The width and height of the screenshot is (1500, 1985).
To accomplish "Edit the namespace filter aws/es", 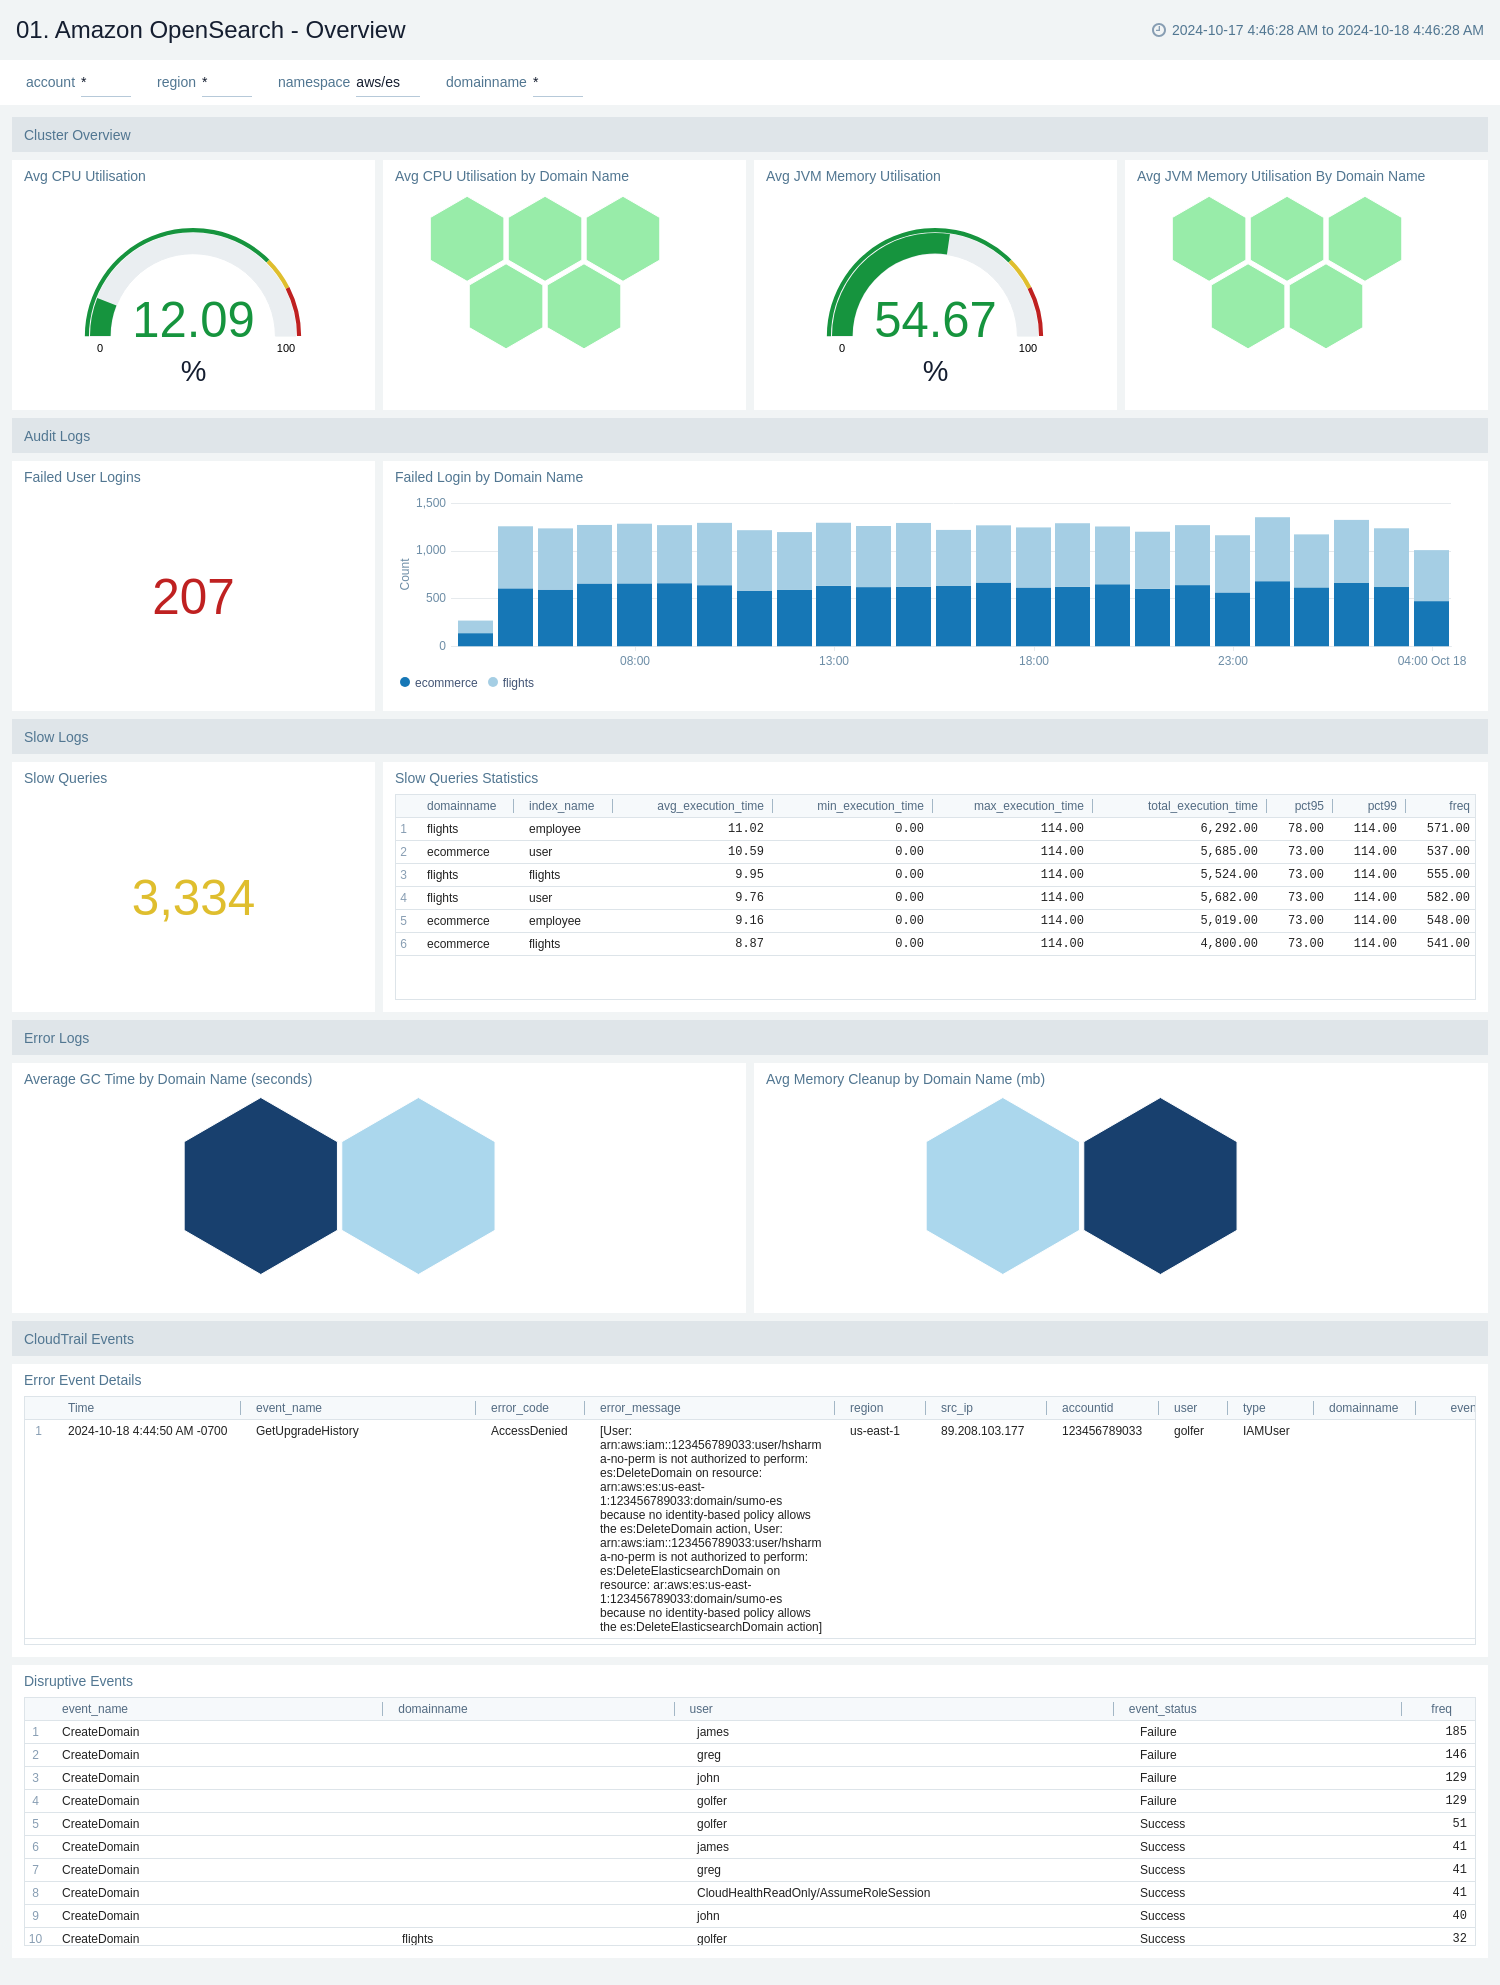I will point(387,83).
